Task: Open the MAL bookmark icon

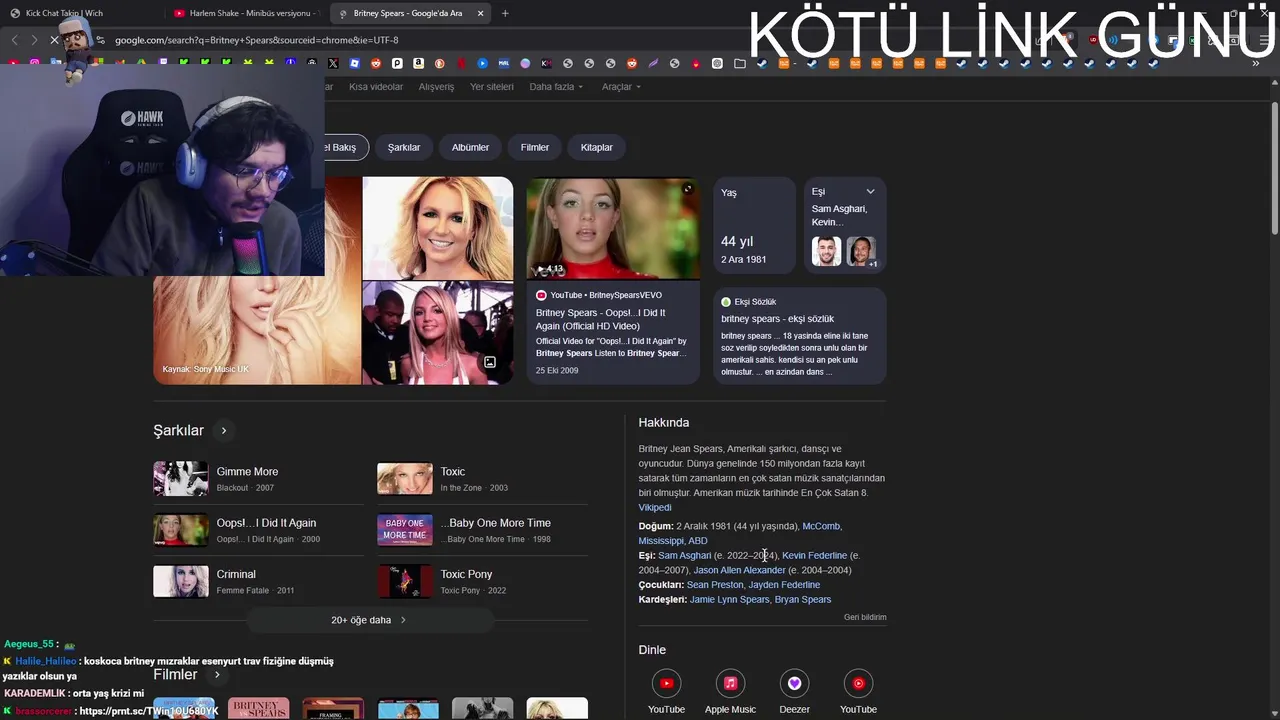Action: 504,63
